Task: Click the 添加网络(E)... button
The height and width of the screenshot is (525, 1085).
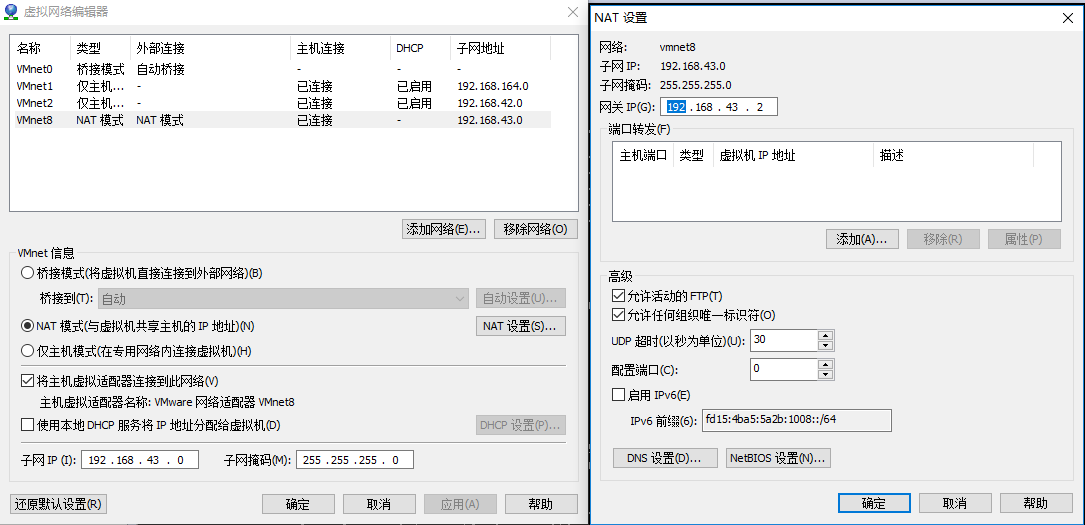Action: (444, 230)
